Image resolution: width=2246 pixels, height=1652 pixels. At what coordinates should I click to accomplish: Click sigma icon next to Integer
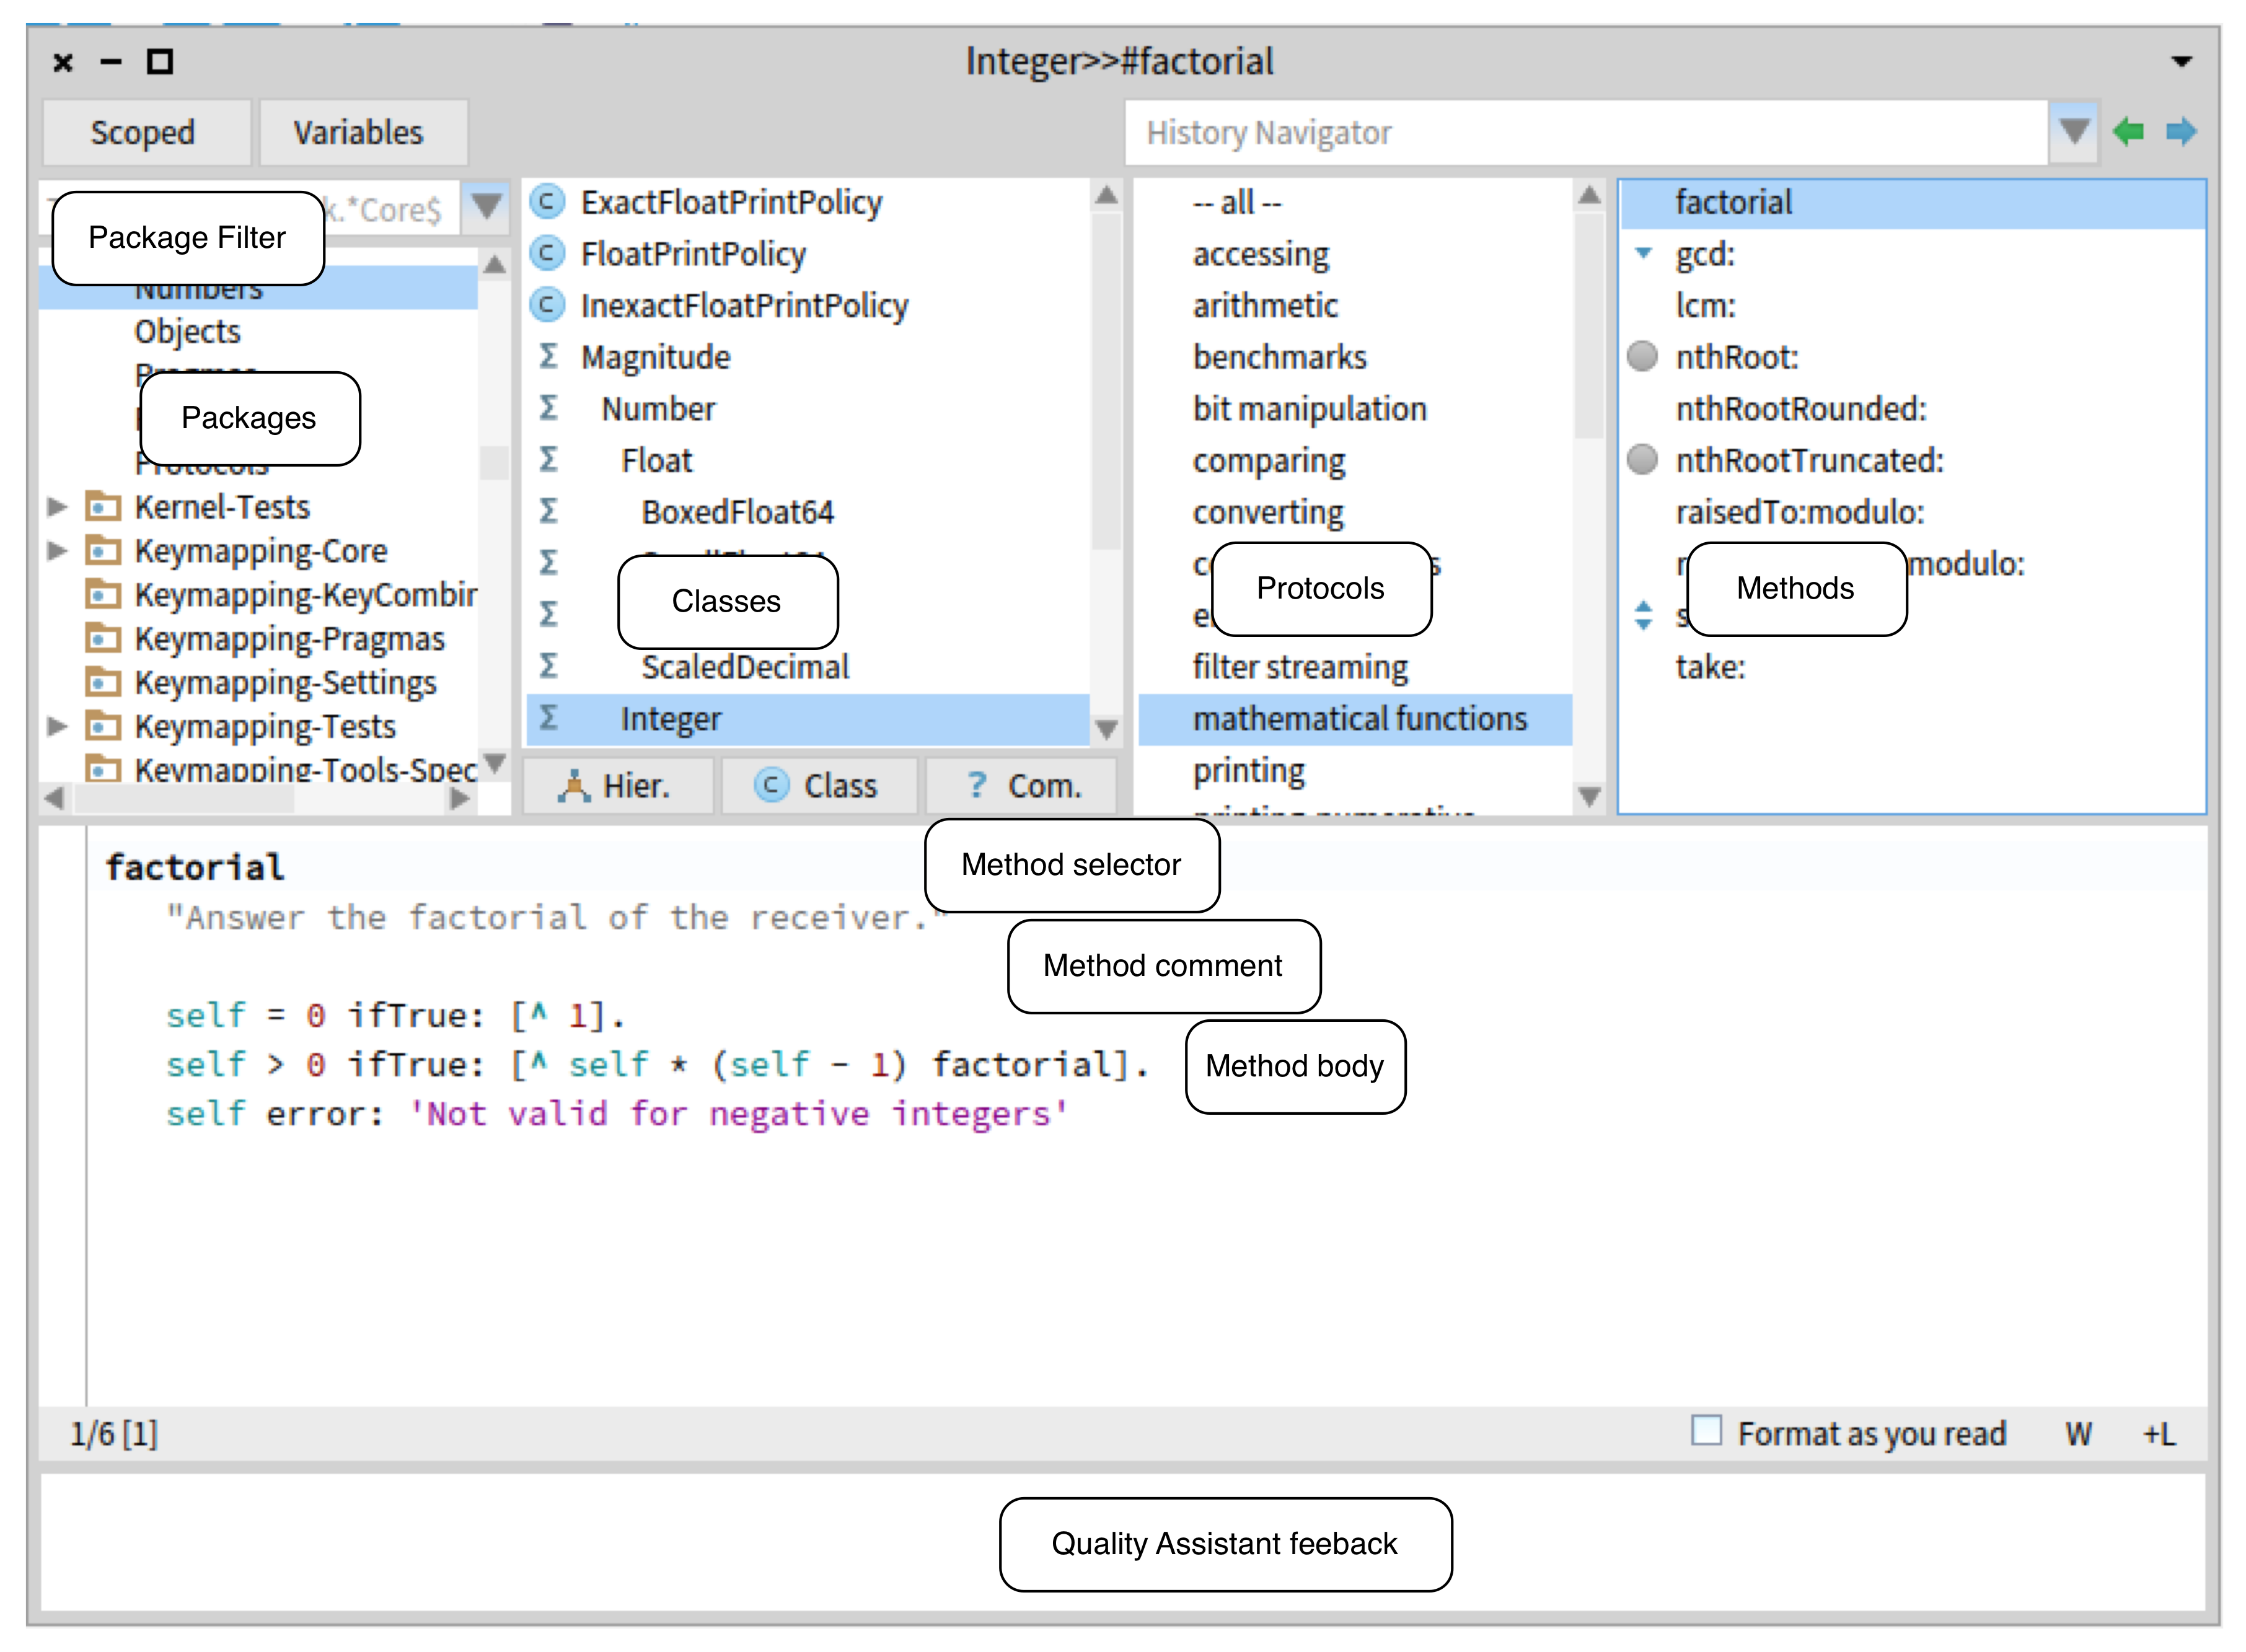pos(548,717)
